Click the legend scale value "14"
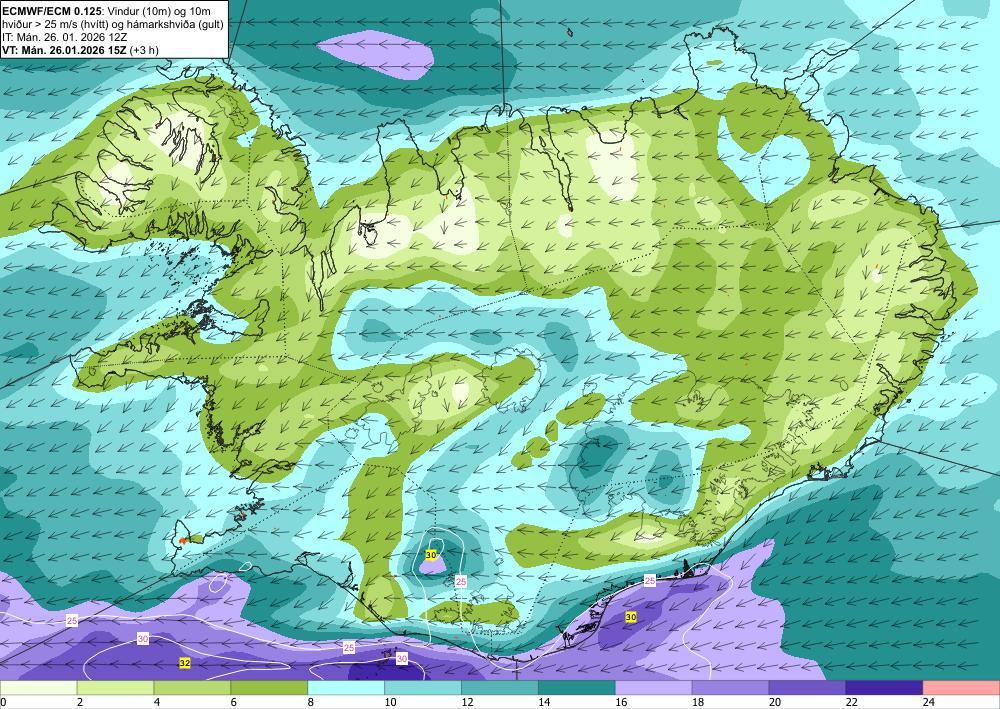 [x=544, y=702]
